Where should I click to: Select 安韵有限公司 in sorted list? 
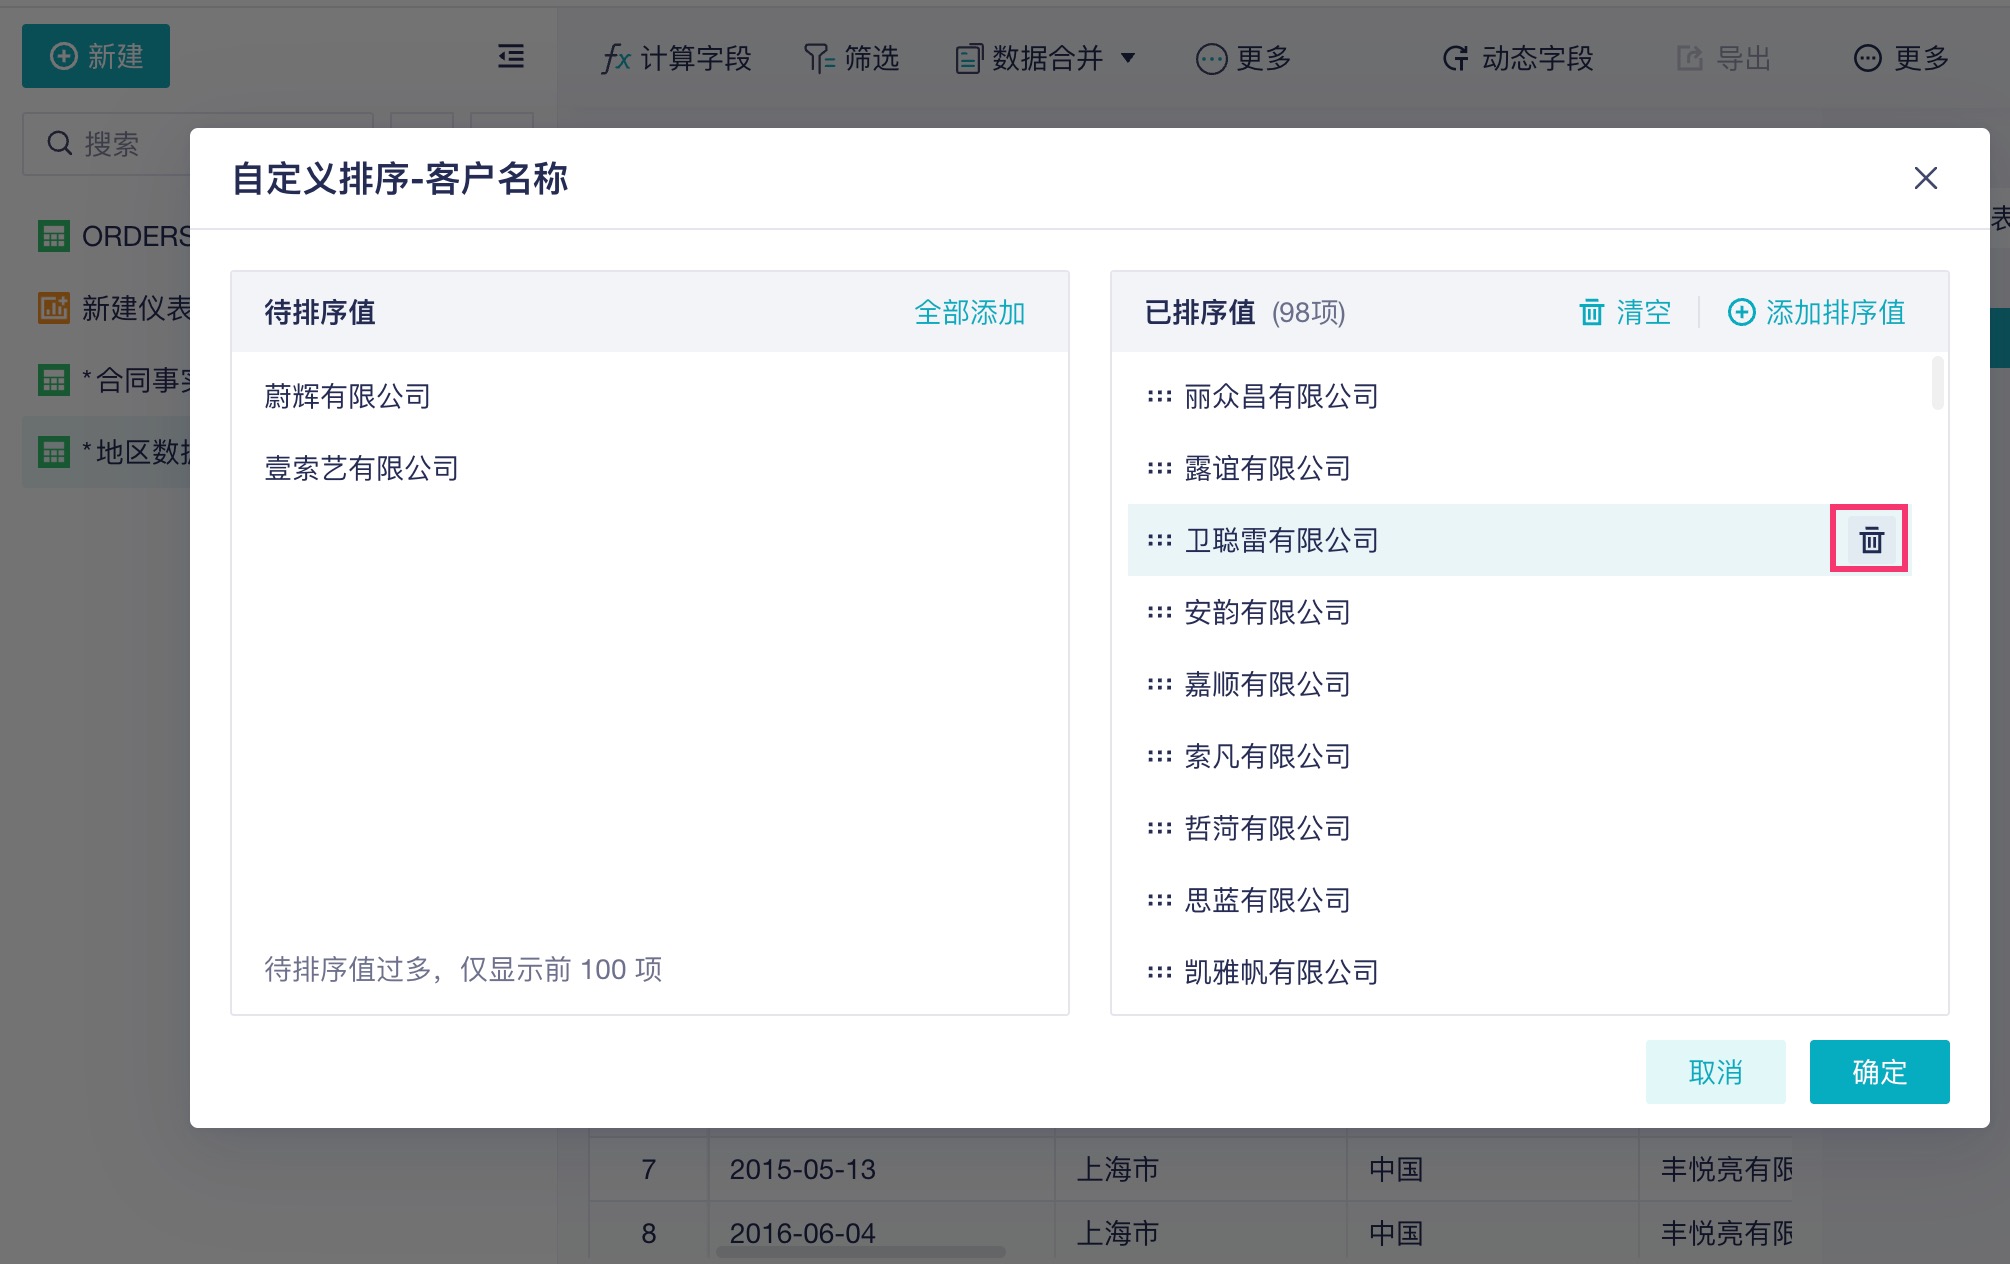pos(1267,613)
